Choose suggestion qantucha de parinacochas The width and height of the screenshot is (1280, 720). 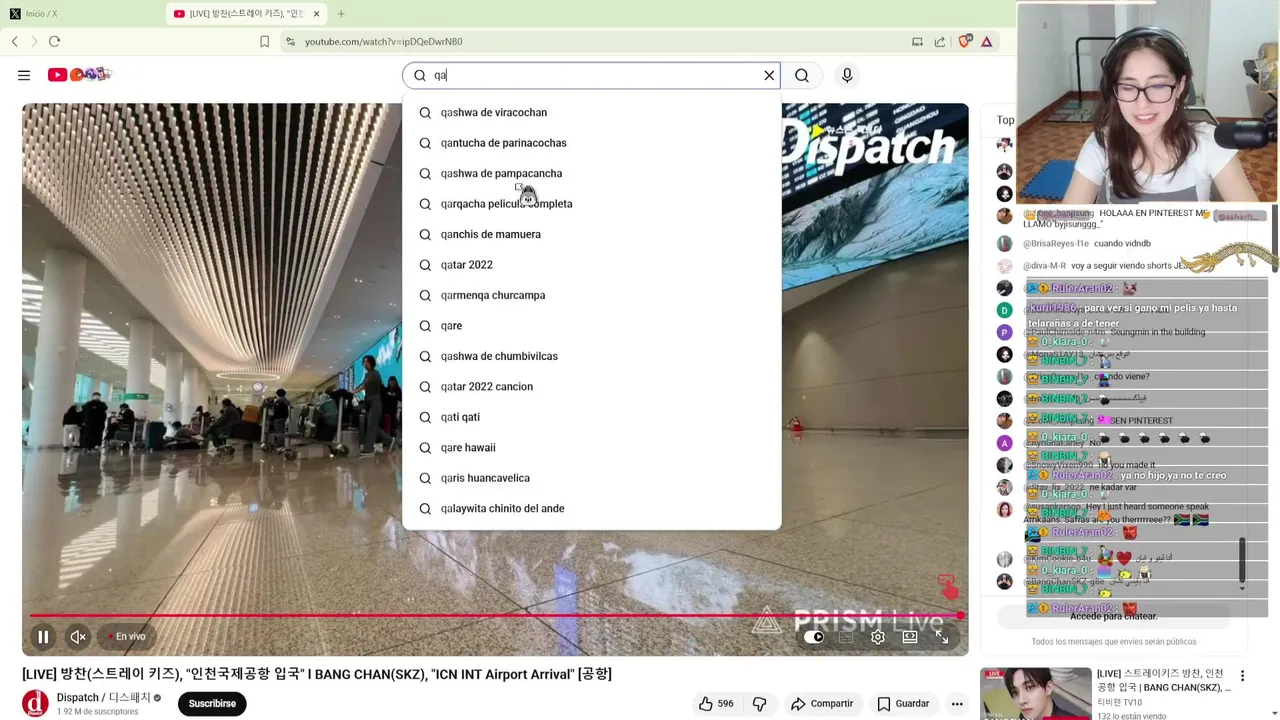pyautogui.click(x=591, y=143)
